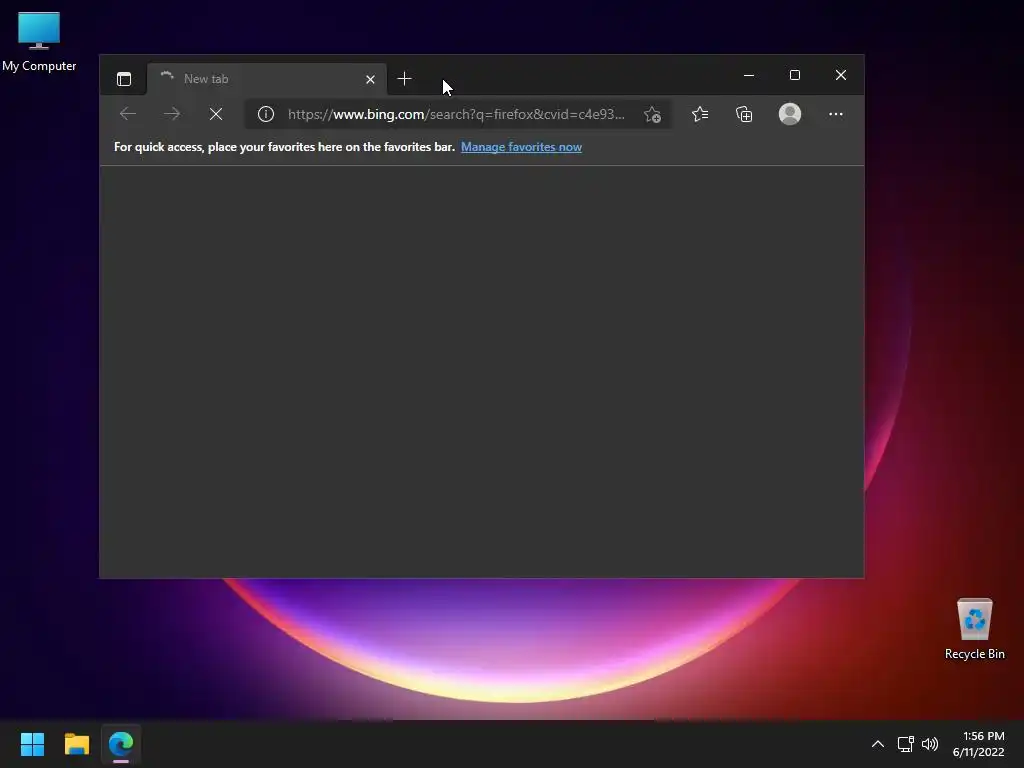Viewport: 1024px width, 768px height.
Task: Click the bing.com address bar URL
Action: pyautogui.click(x=456, y=114)
